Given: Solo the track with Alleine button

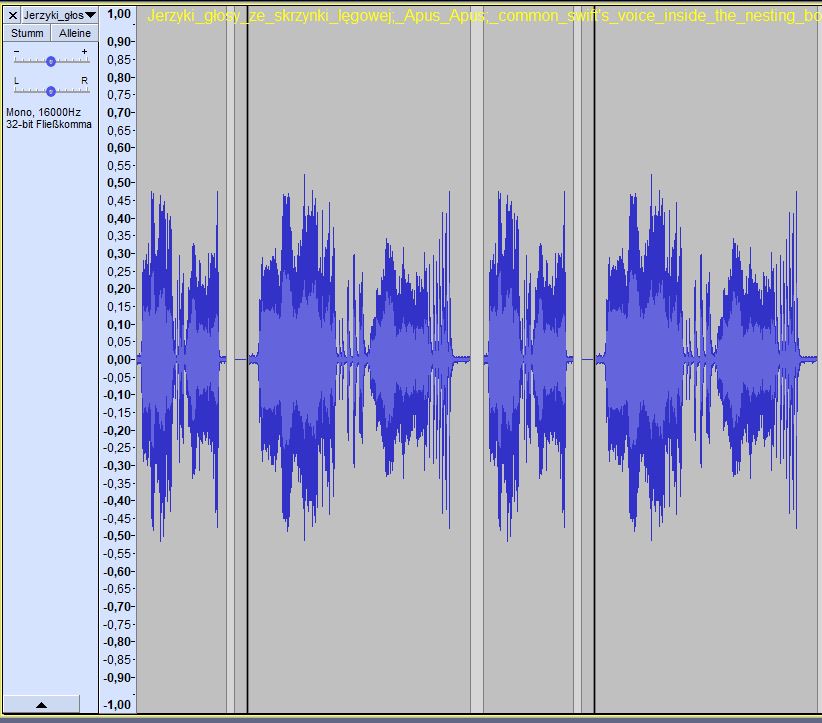Looking at the screenshot, I should tap(74, 33).
